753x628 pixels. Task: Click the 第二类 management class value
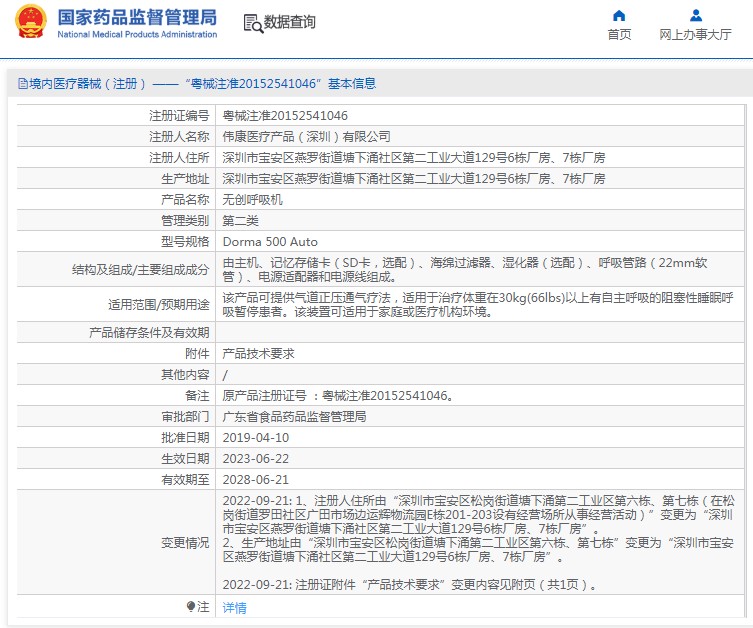point(241,221)
